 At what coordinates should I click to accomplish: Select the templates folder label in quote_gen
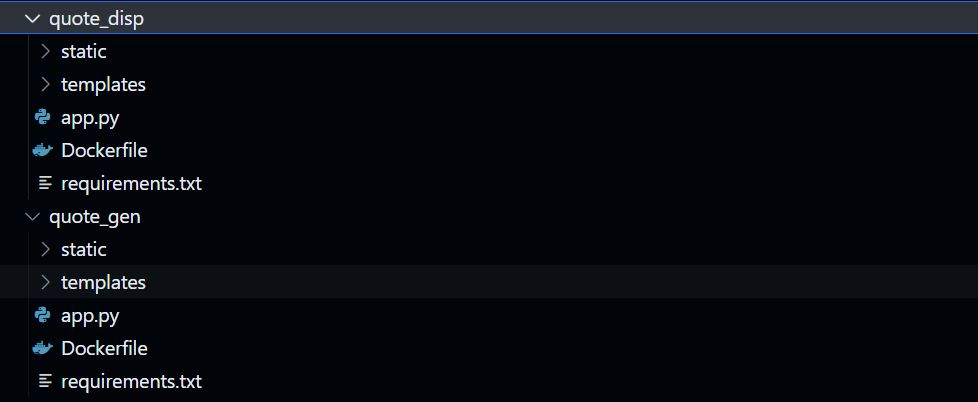click(x=104, y=282)
